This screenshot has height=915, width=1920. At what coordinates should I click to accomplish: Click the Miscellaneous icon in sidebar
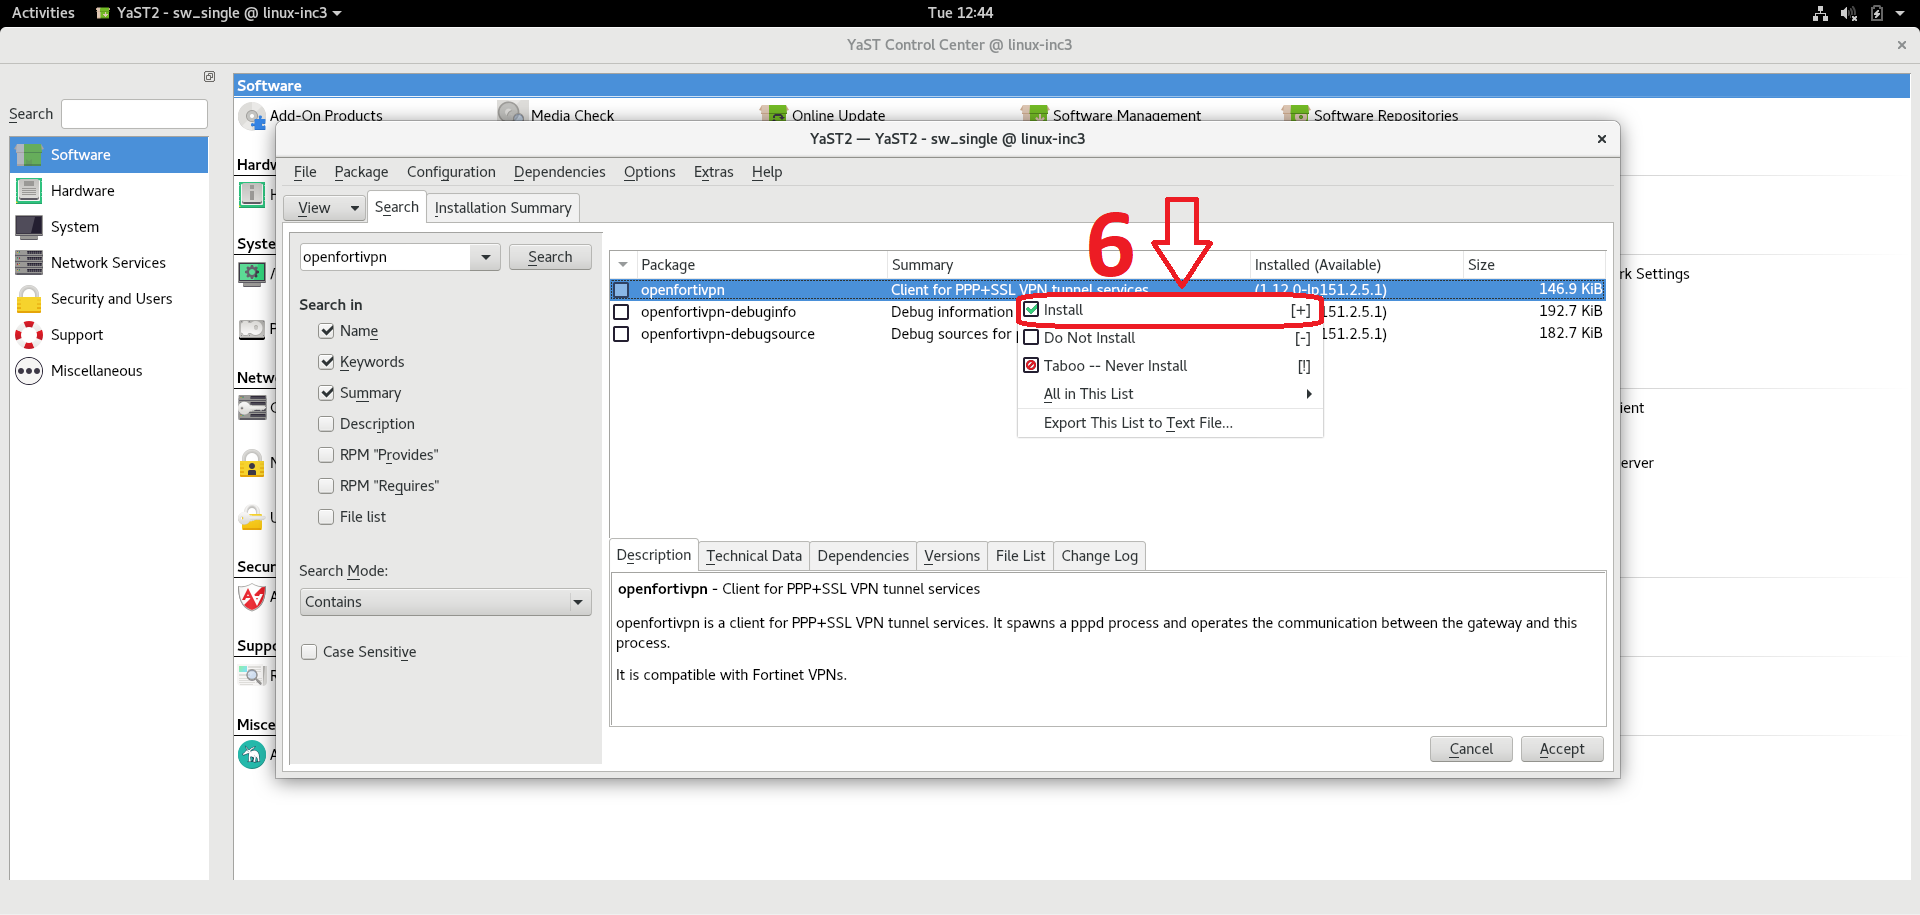[x=30, y=371]
